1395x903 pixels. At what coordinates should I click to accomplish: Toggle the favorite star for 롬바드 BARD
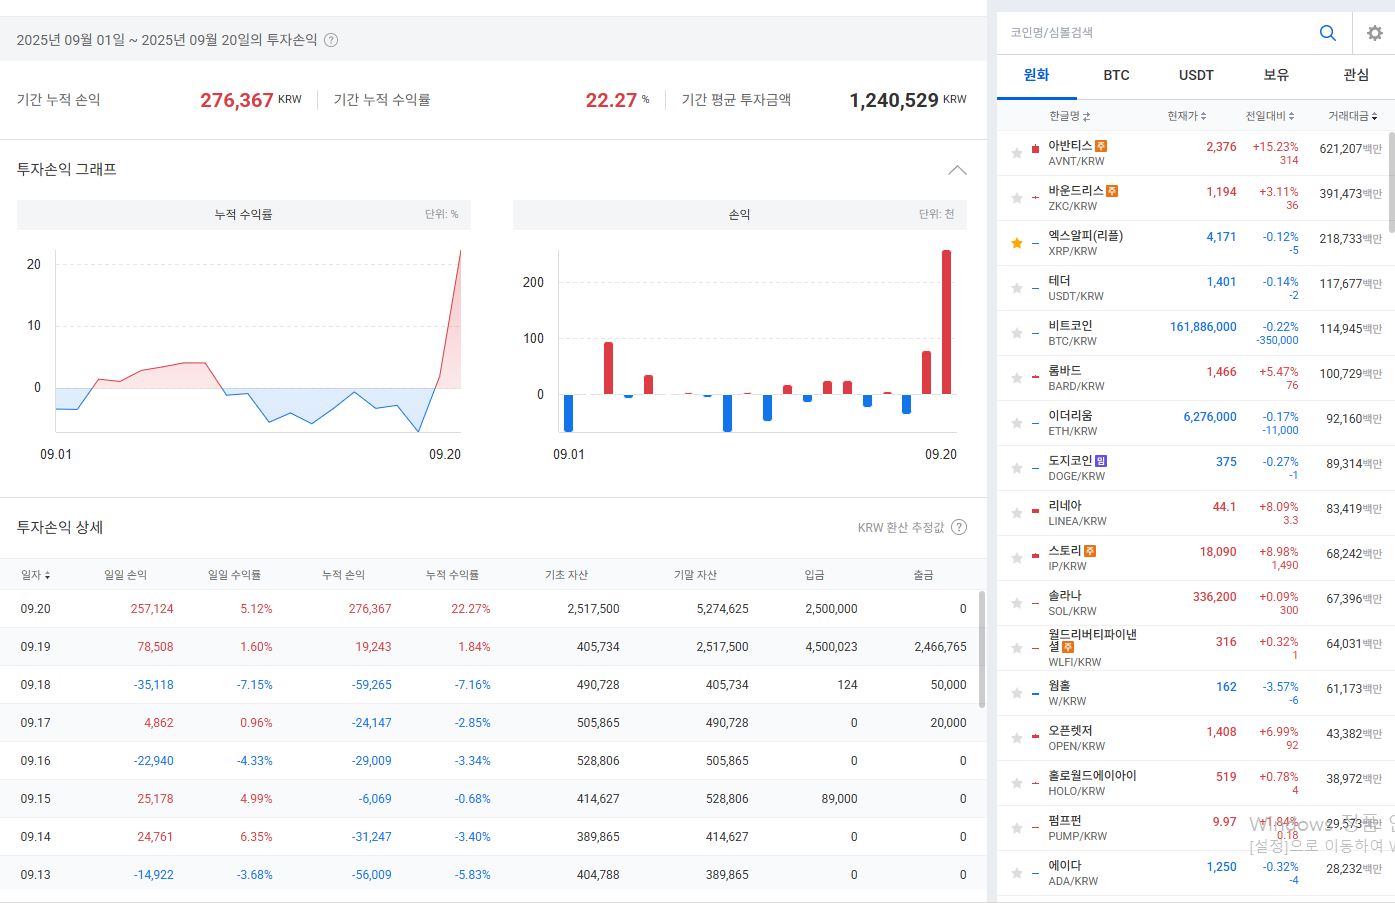[x=1016, y=378]
